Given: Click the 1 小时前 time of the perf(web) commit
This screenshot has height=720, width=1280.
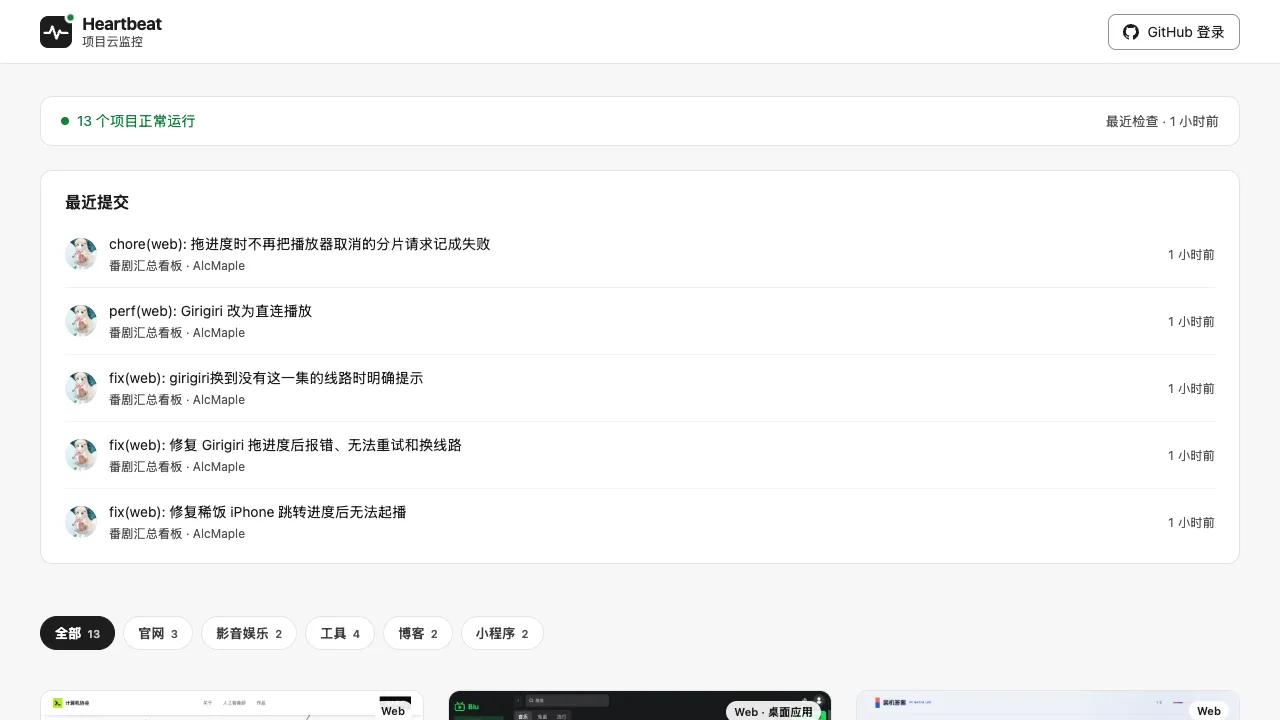Looking at the screenshot, I should pyautogui.click(x=1191, y=321).
